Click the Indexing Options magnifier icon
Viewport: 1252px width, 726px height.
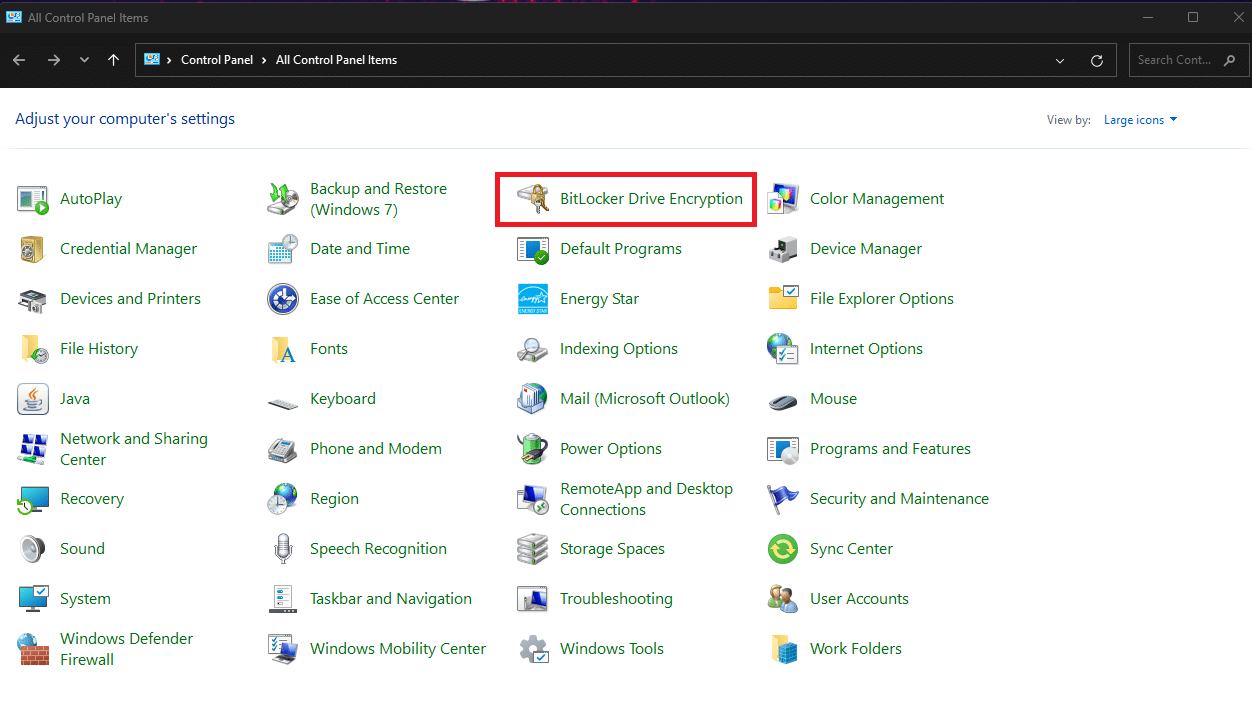coord(533,349)
